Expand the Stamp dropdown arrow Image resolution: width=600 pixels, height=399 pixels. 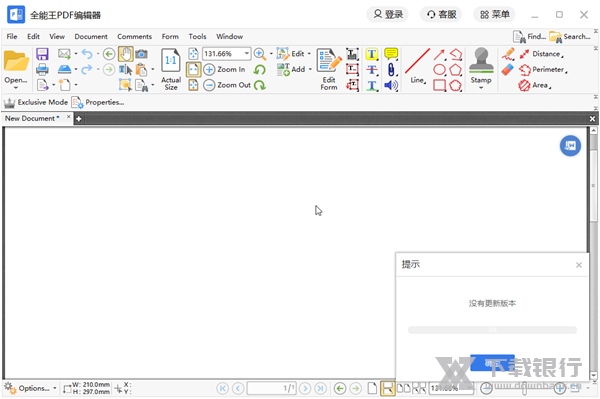[481, 88]
